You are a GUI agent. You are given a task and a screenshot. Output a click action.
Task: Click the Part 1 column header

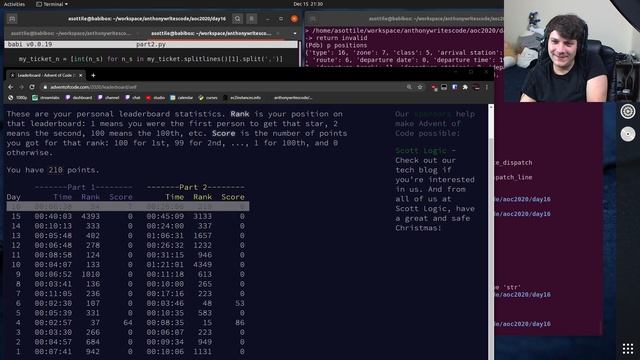pyautogui.click(x=84, y=187)
